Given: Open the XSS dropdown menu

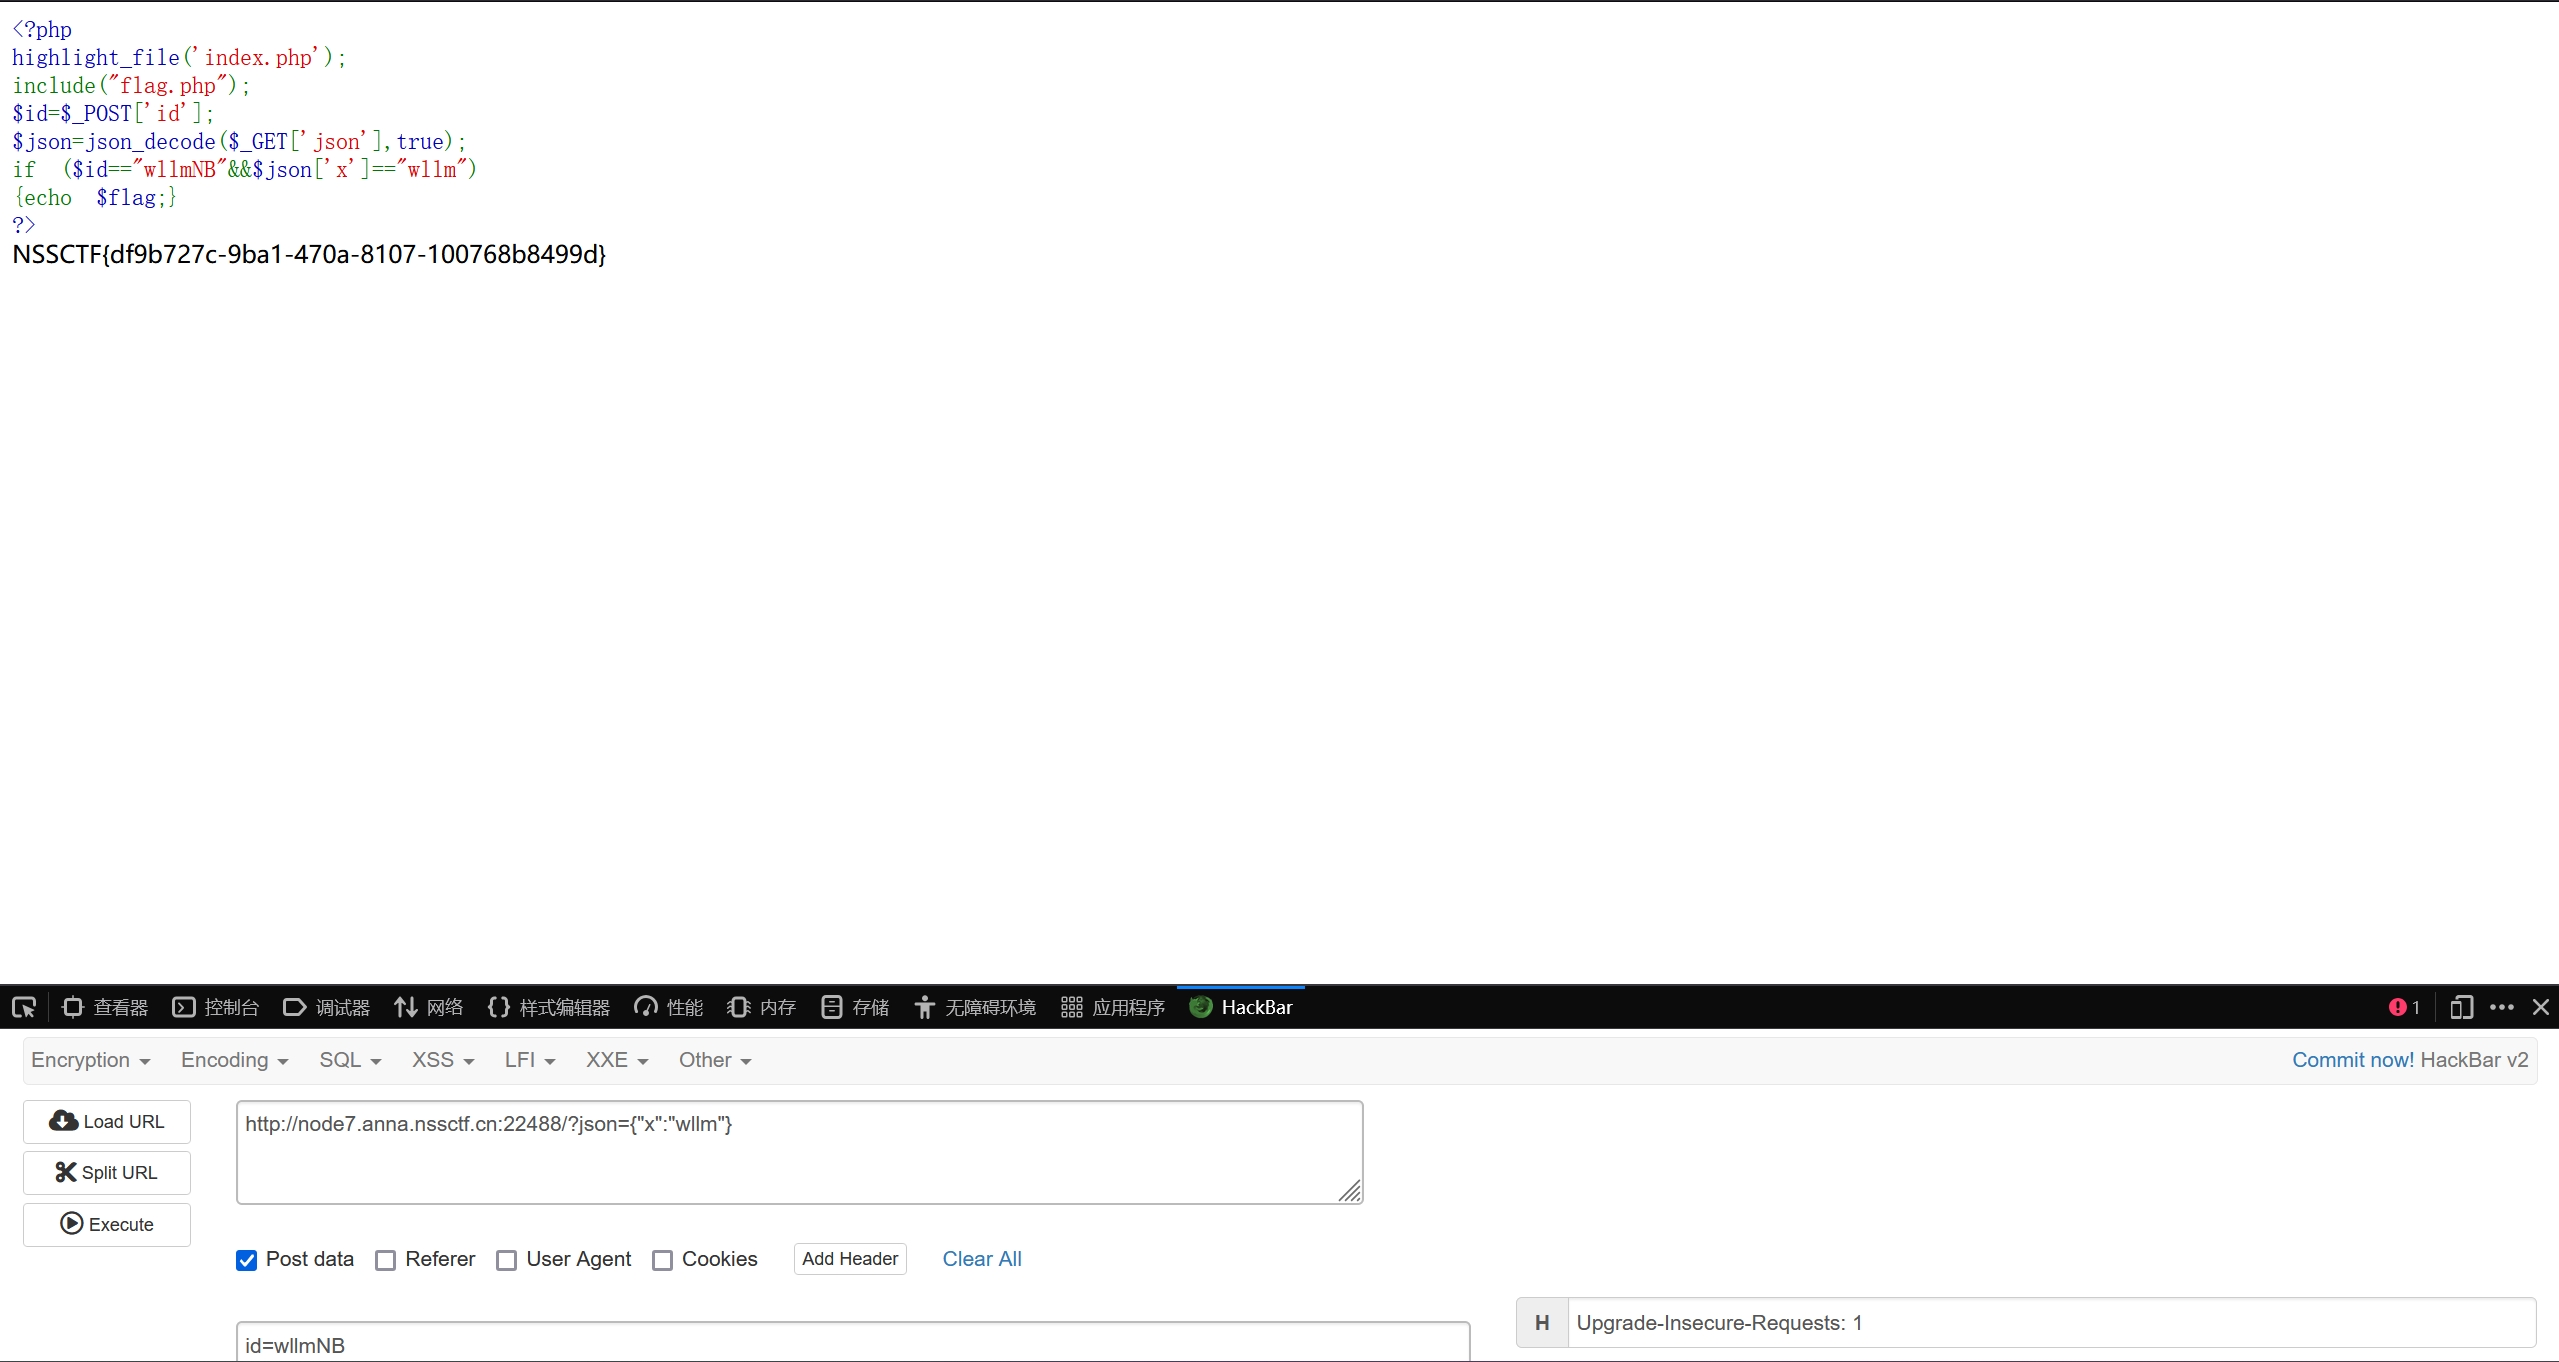Looking at the screenshot, I should pos(443,1060).
